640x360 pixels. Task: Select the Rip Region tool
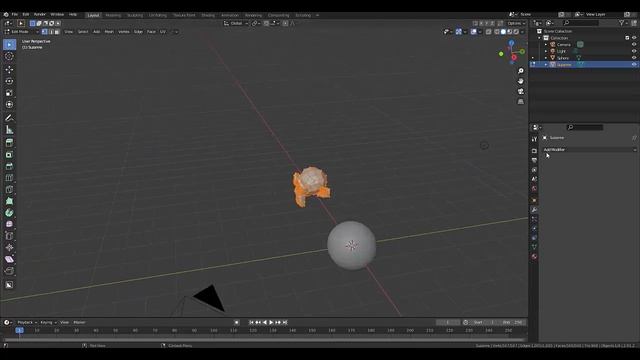click(9, 271)
